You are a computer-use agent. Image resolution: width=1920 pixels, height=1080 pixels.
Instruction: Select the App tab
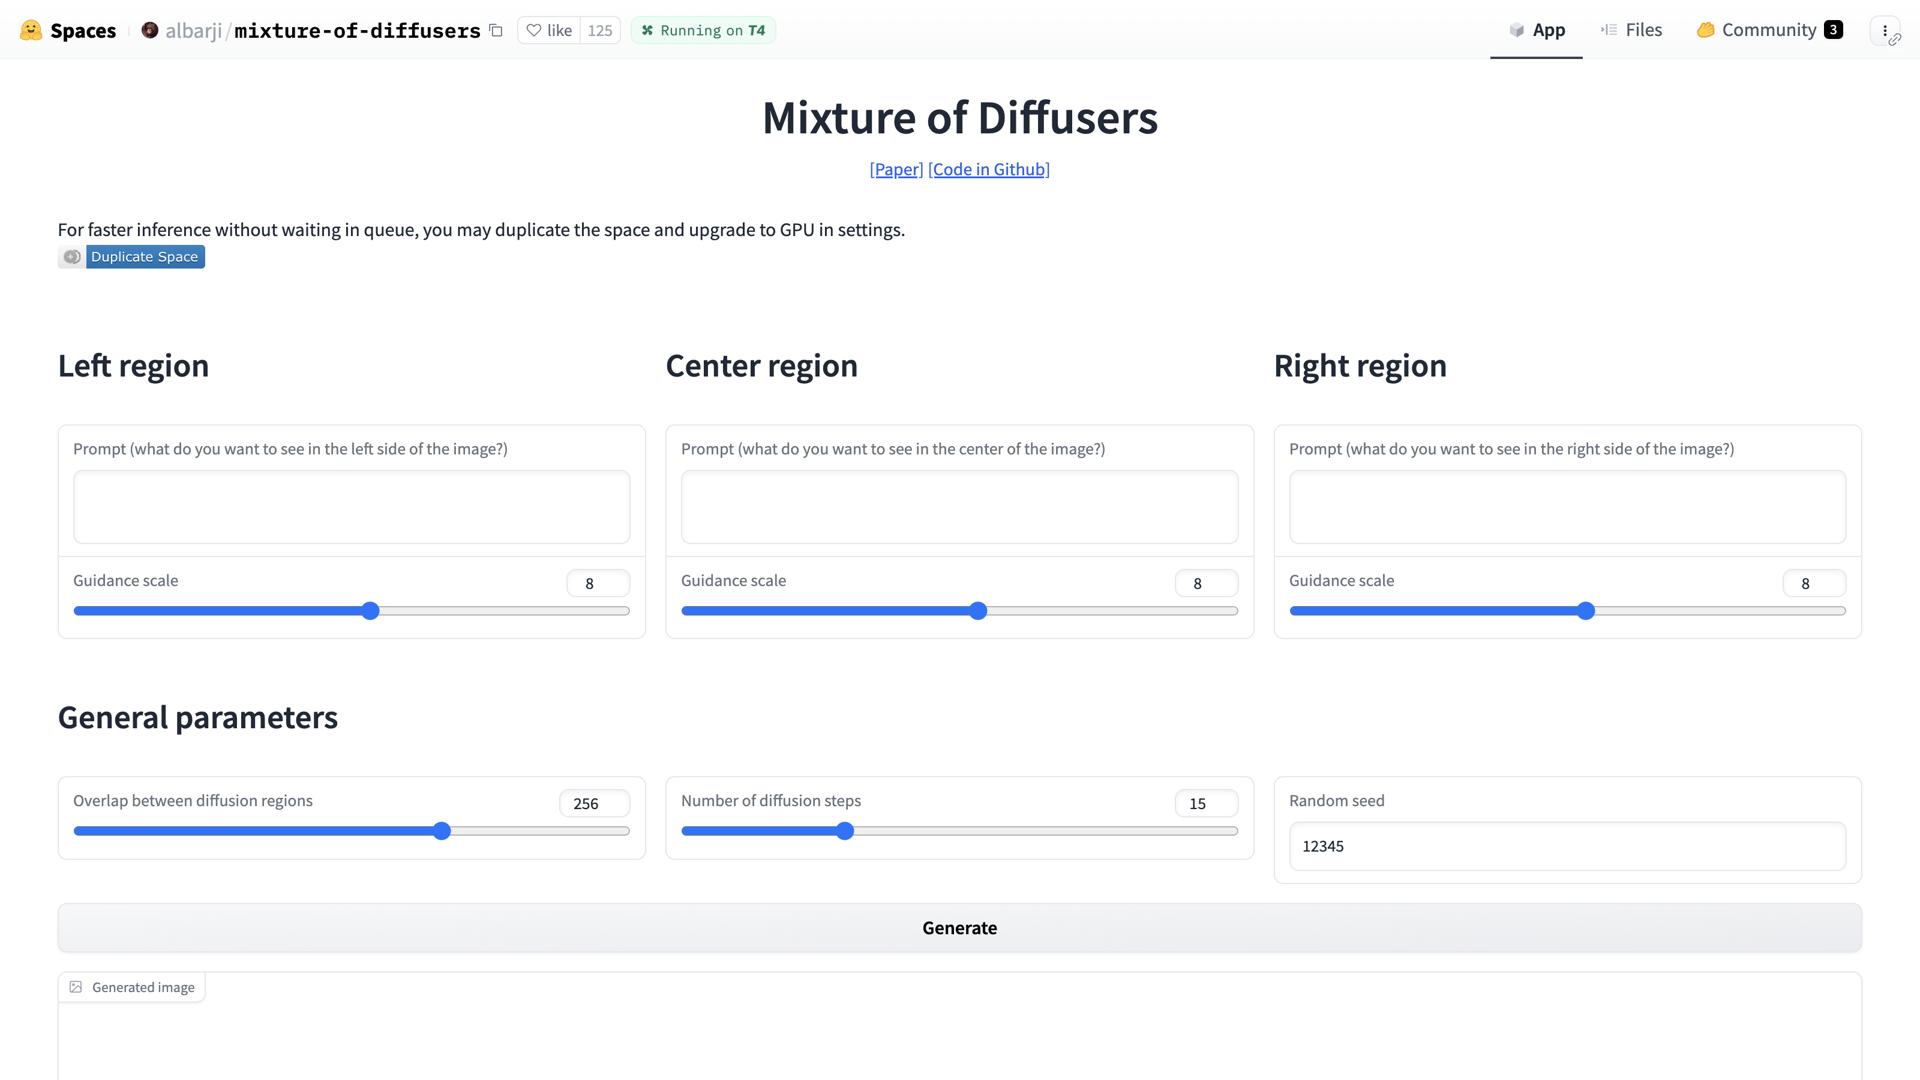point(1536,30)
